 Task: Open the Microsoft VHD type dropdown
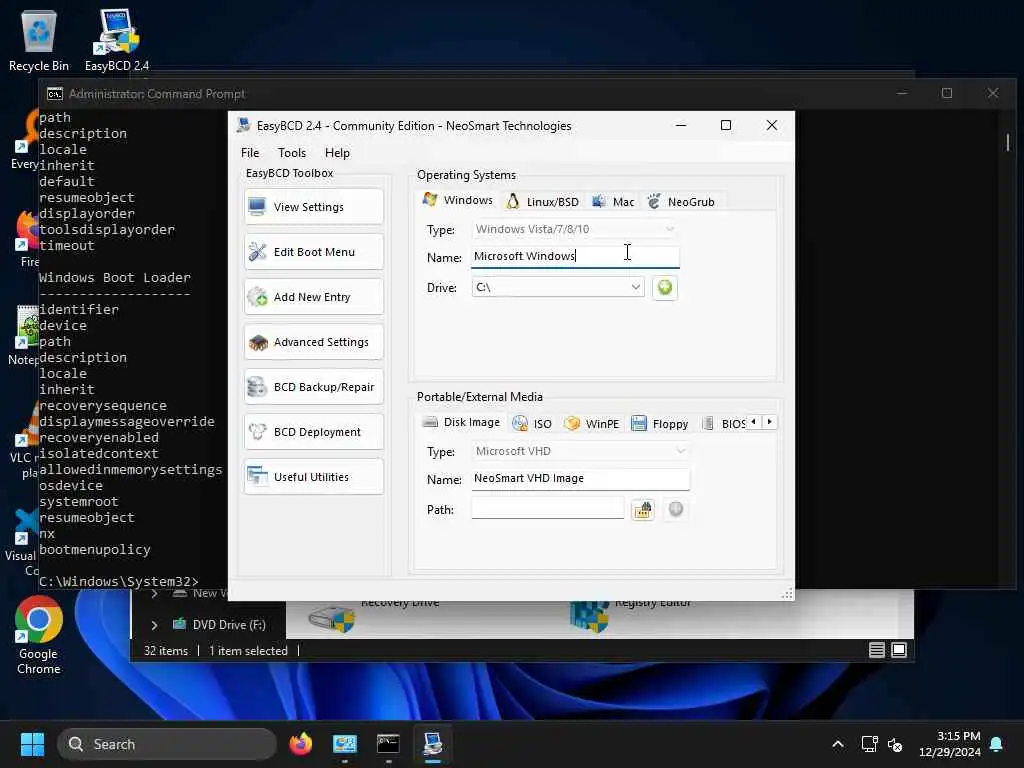(581, 451)
